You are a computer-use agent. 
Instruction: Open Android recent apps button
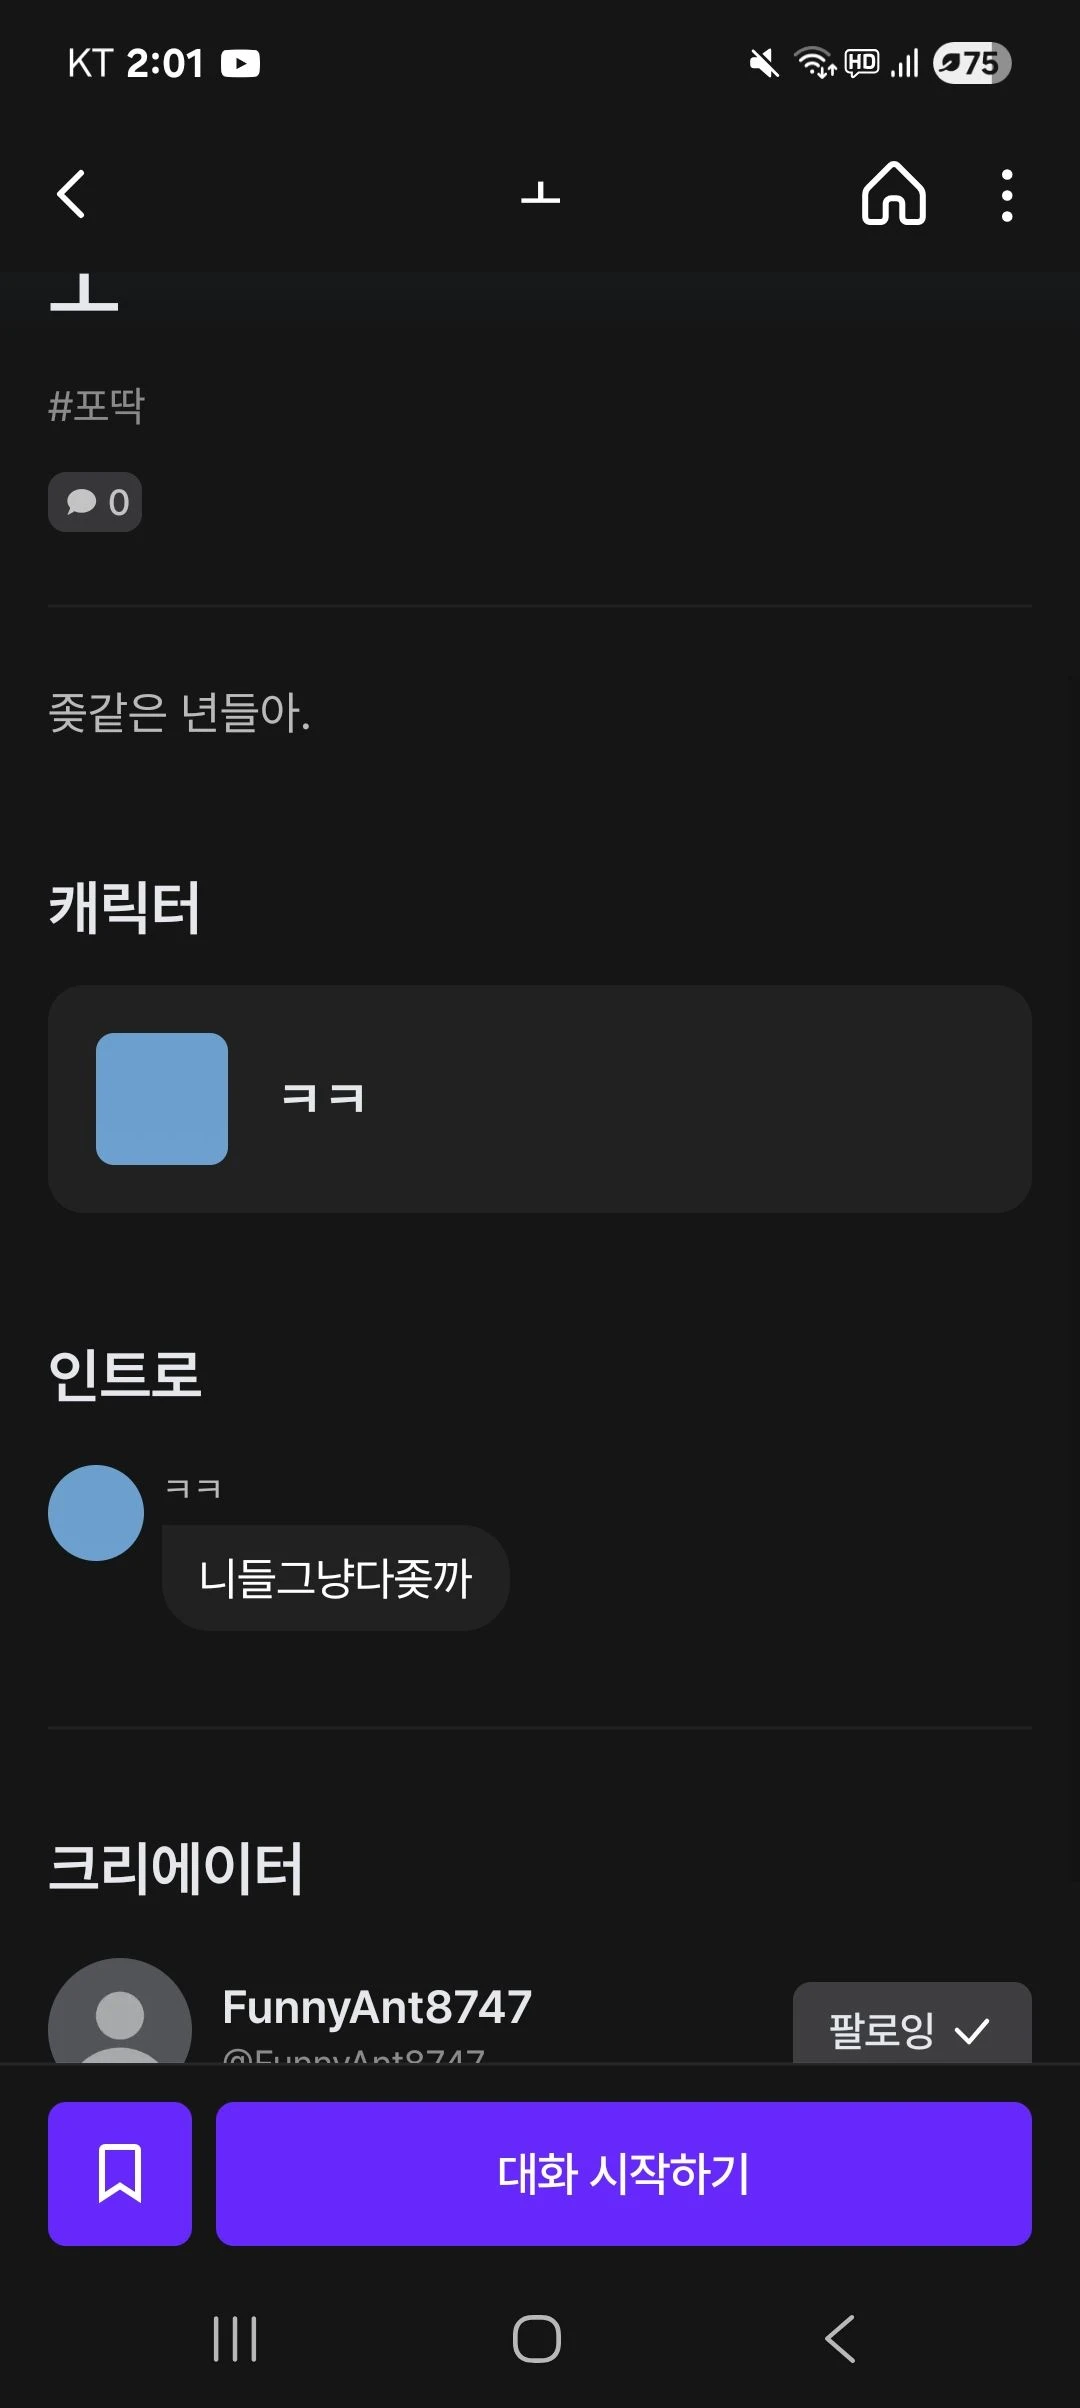[235, 2339]
